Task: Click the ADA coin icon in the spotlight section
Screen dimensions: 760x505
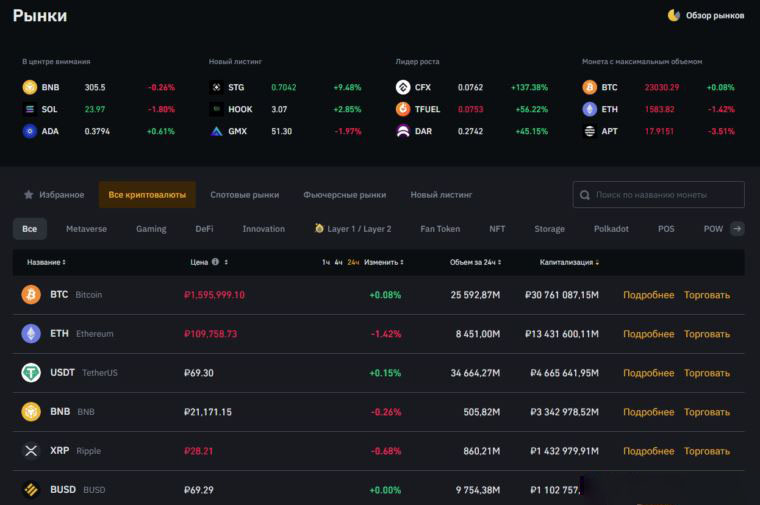Action: click(x=30, y=131)
